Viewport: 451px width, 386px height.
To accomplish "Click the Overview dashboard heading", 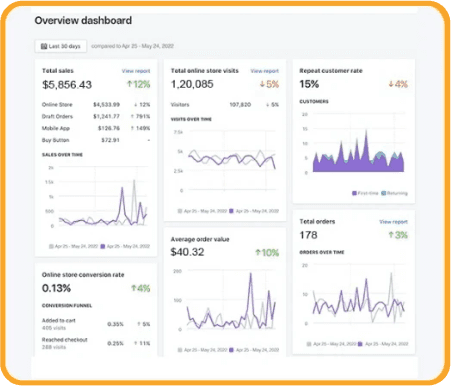I will pos(83,21).
